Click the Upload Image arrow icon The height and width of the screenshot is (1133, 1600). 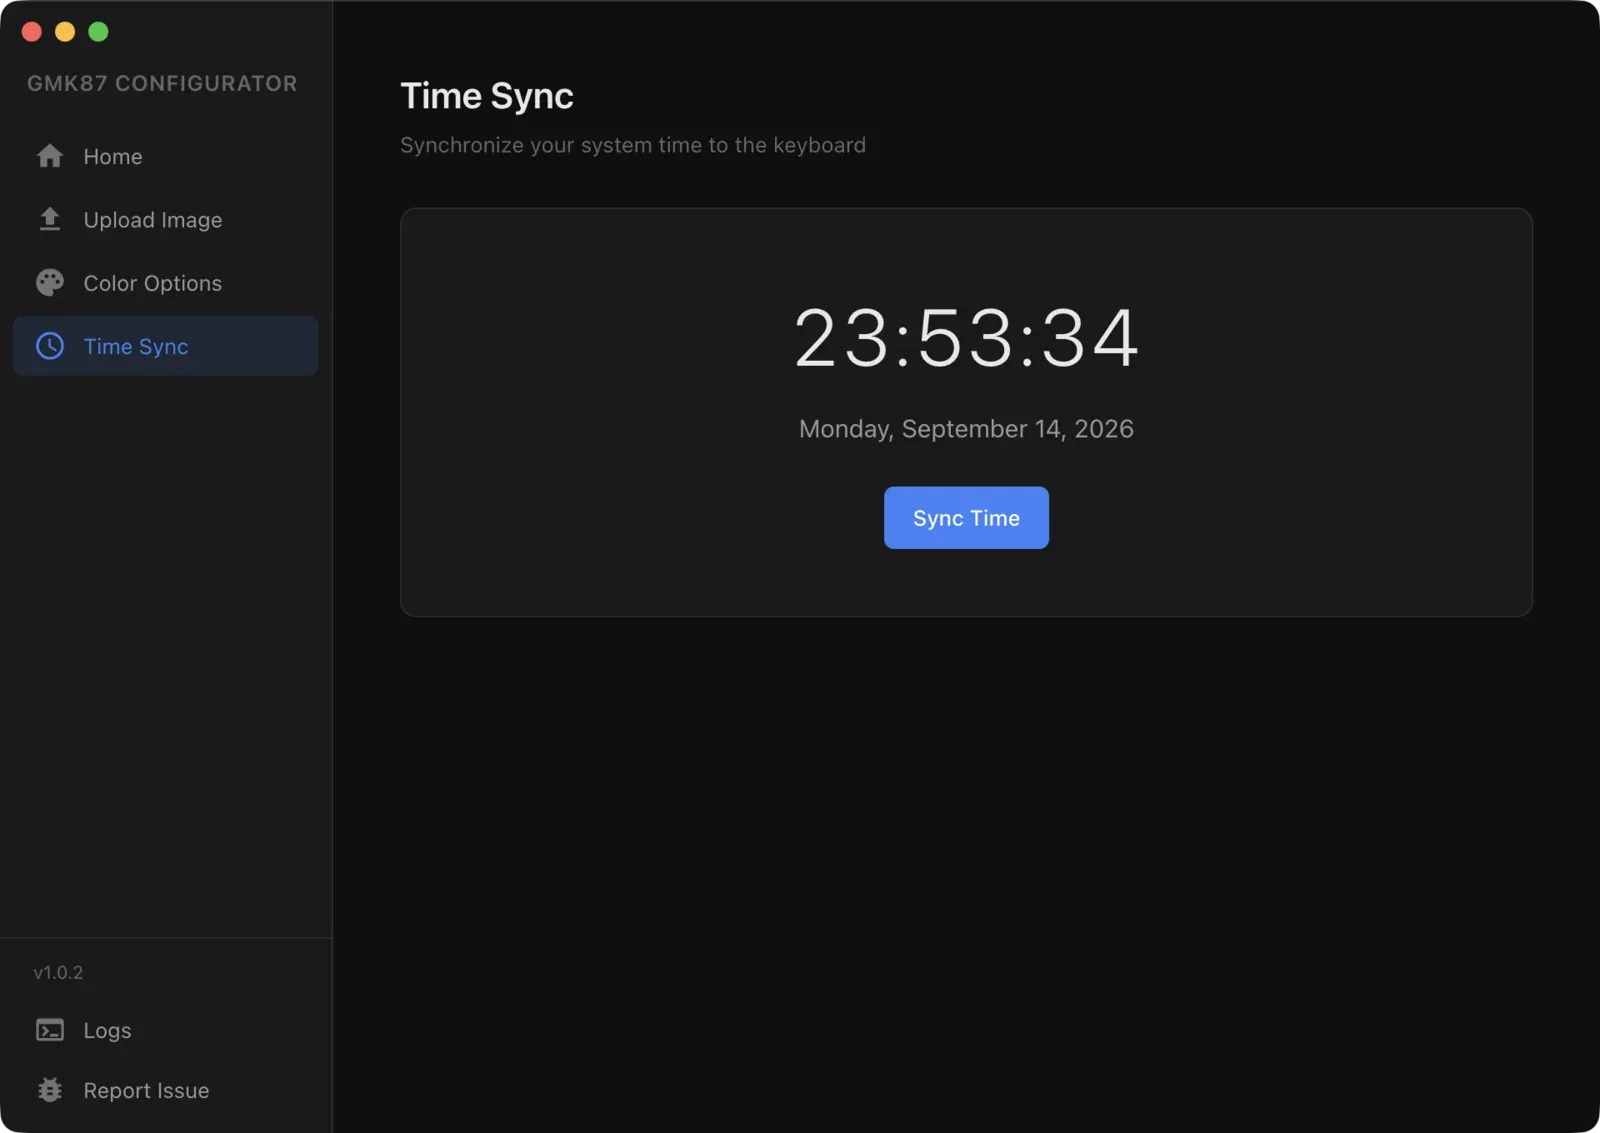point(50,219)
